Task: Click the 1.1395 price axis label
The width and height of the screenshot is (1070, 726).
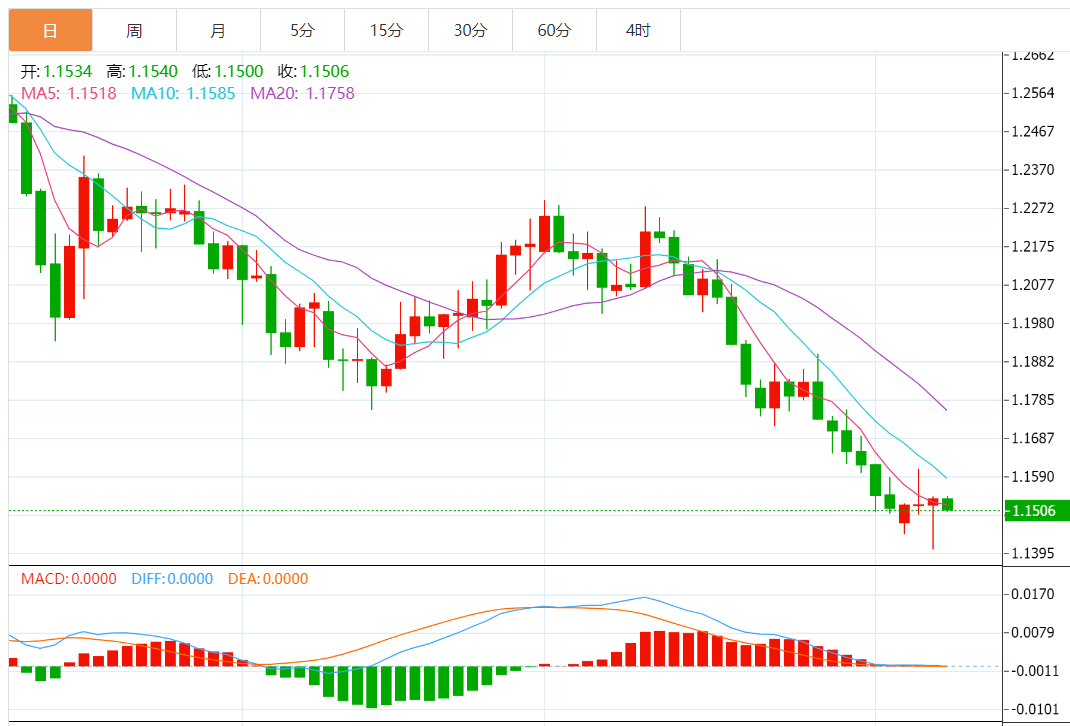Action: point(1032,553)
